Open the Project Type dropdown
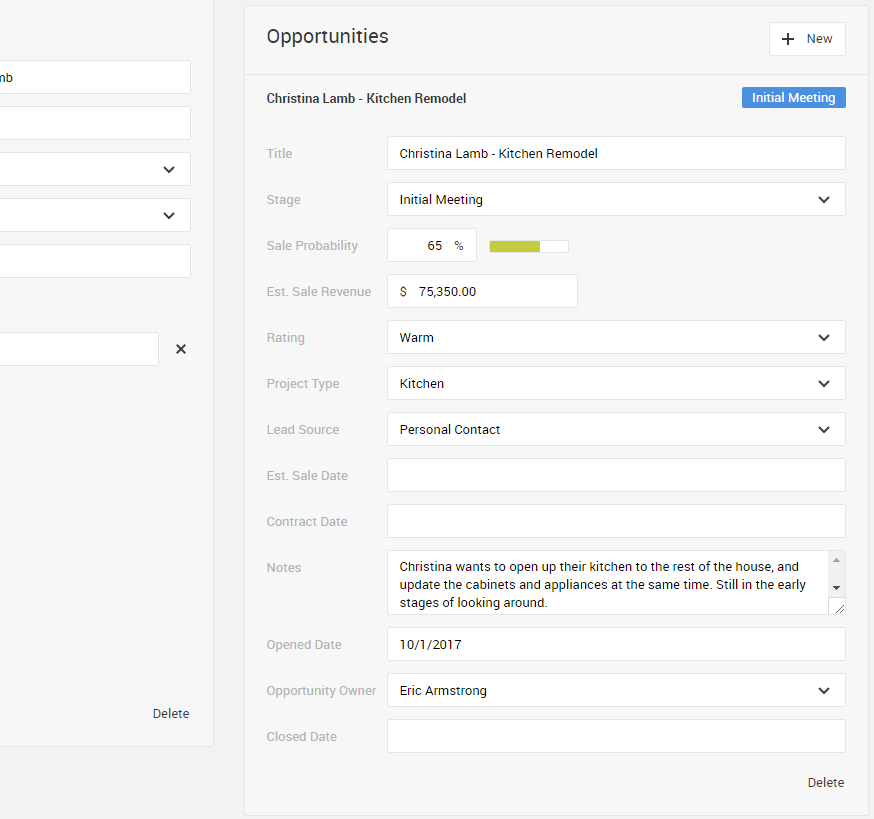Screen dimensions: 874x819 (615, 384)
